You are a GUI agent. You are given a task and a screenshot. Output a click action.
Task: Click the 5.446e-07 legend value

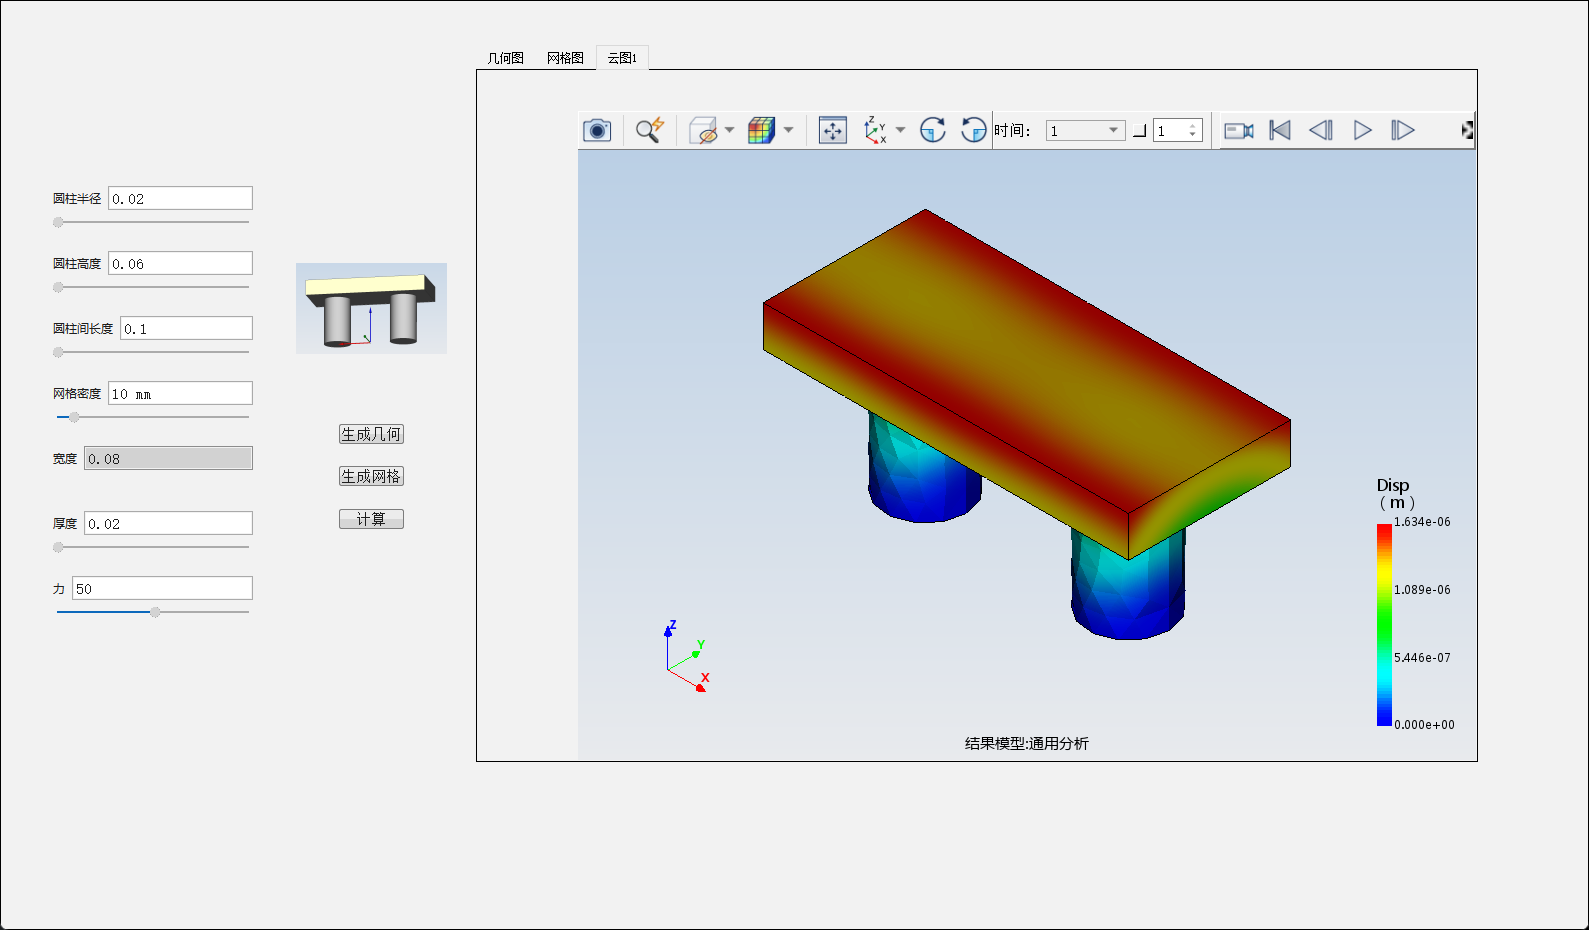(x=1422, y=658)
